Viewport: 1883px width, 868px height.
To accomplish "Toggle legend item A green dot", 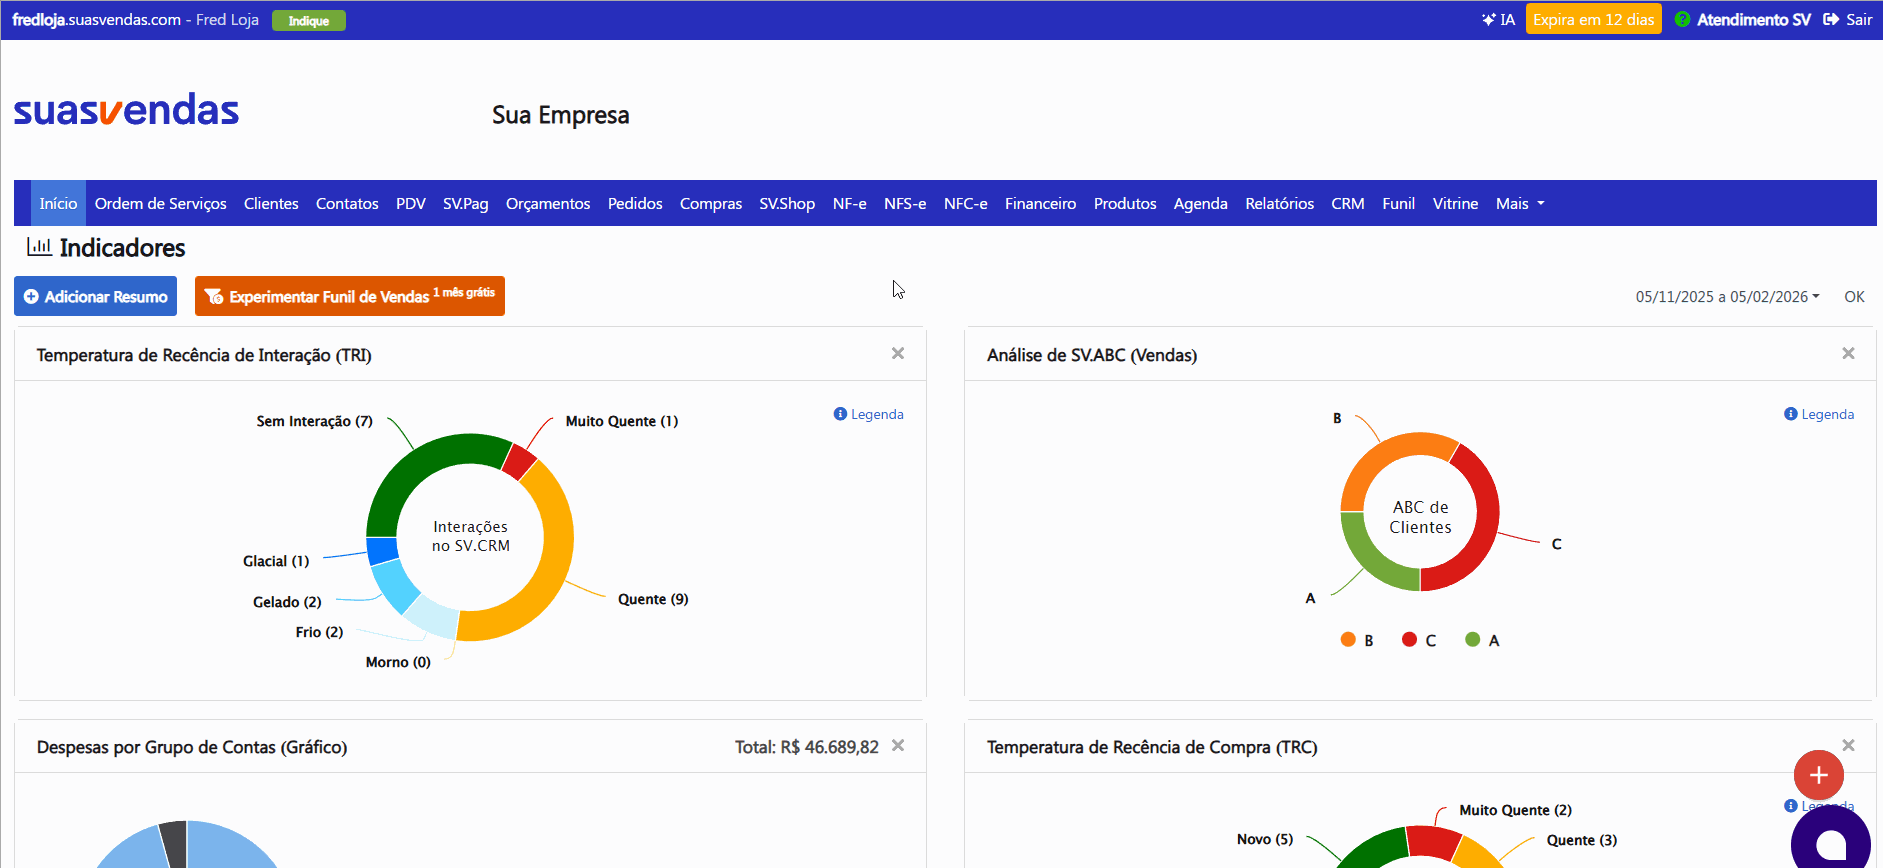I will [x=1473, y=639].
